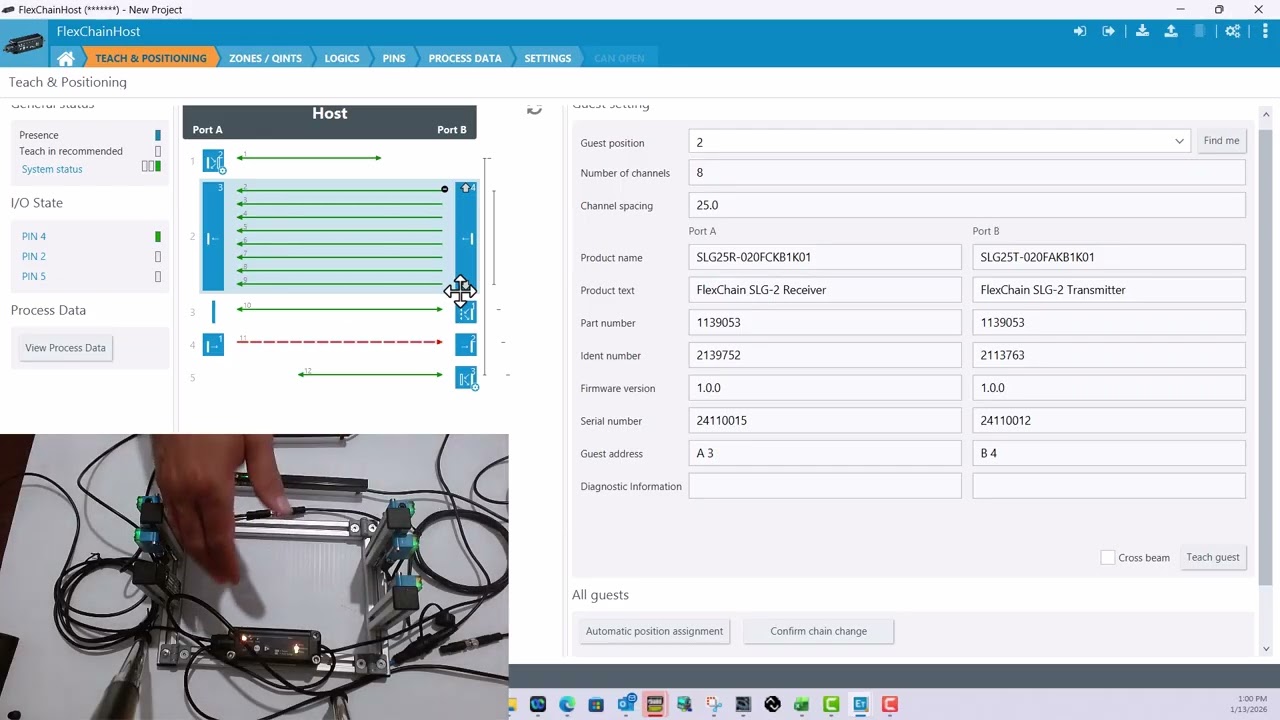Click the Port B Ident number 2113763
Viewport: 1280px width, 720px height.
coord(1109,355)
